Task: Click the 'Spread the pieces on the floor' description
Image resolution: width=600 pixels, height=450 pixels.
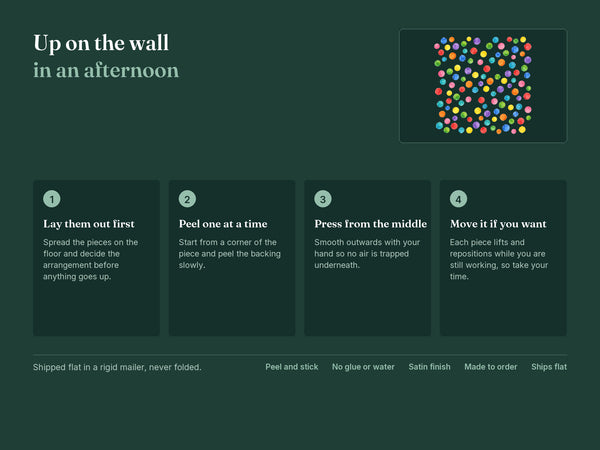Action: (x=91, y=259)
